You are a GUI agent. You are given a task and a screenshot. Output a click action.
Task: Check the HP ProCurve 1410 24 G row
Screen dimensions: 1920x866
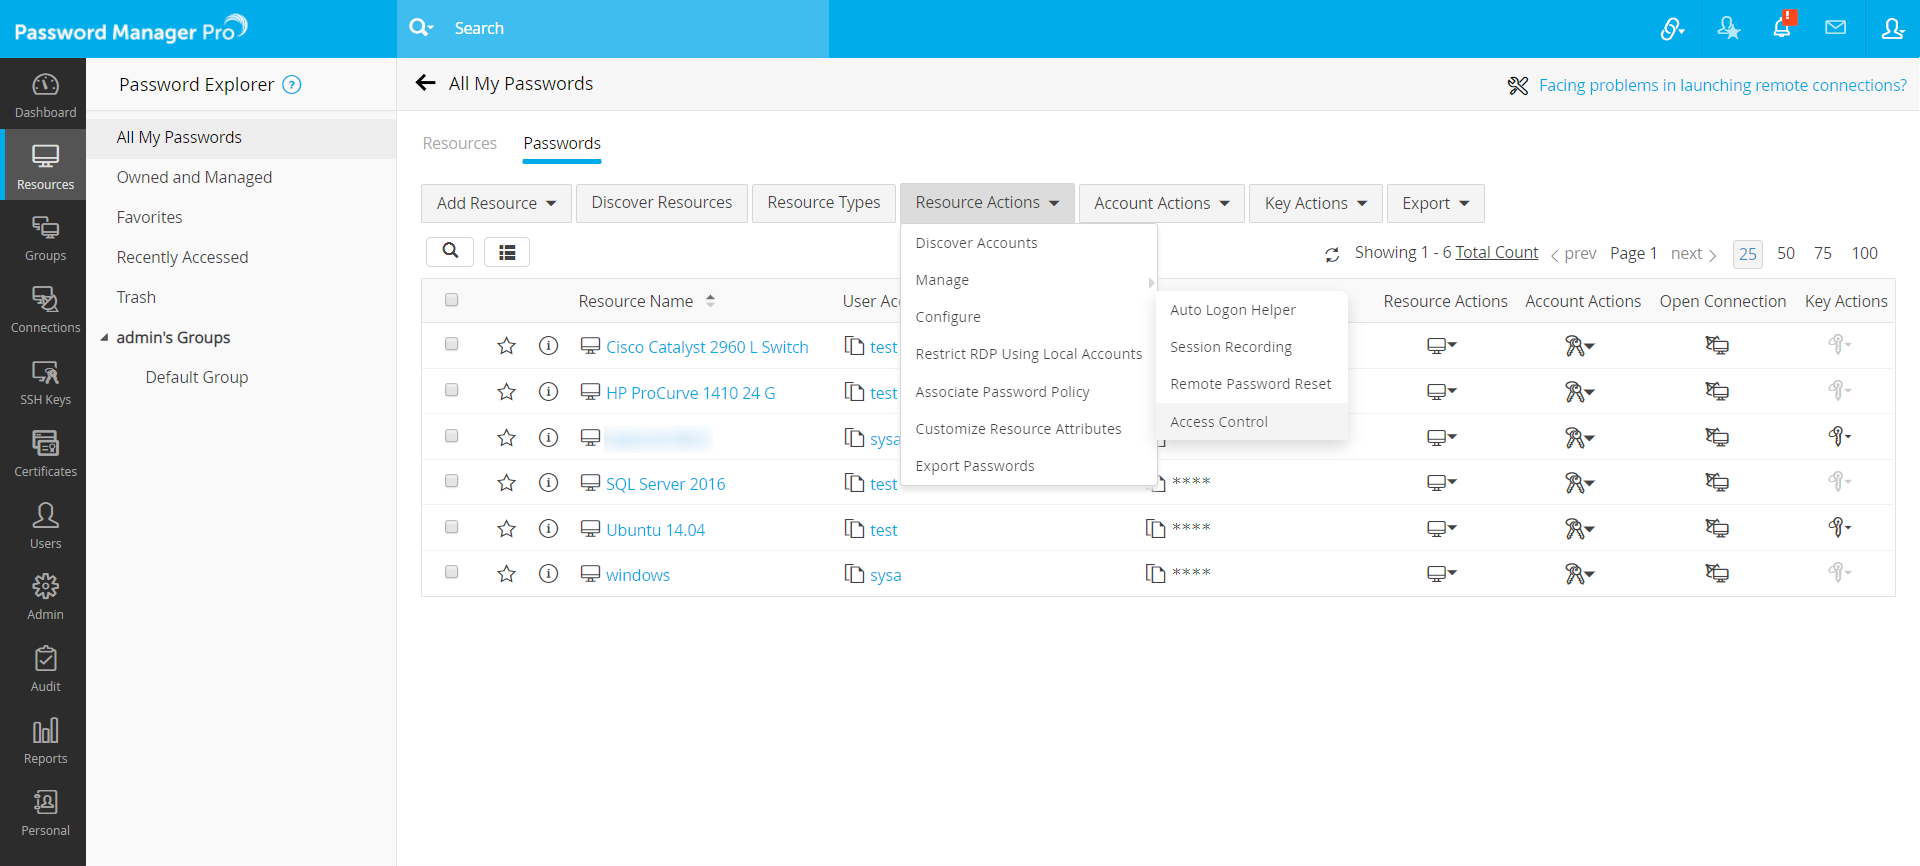click(452, 390)
